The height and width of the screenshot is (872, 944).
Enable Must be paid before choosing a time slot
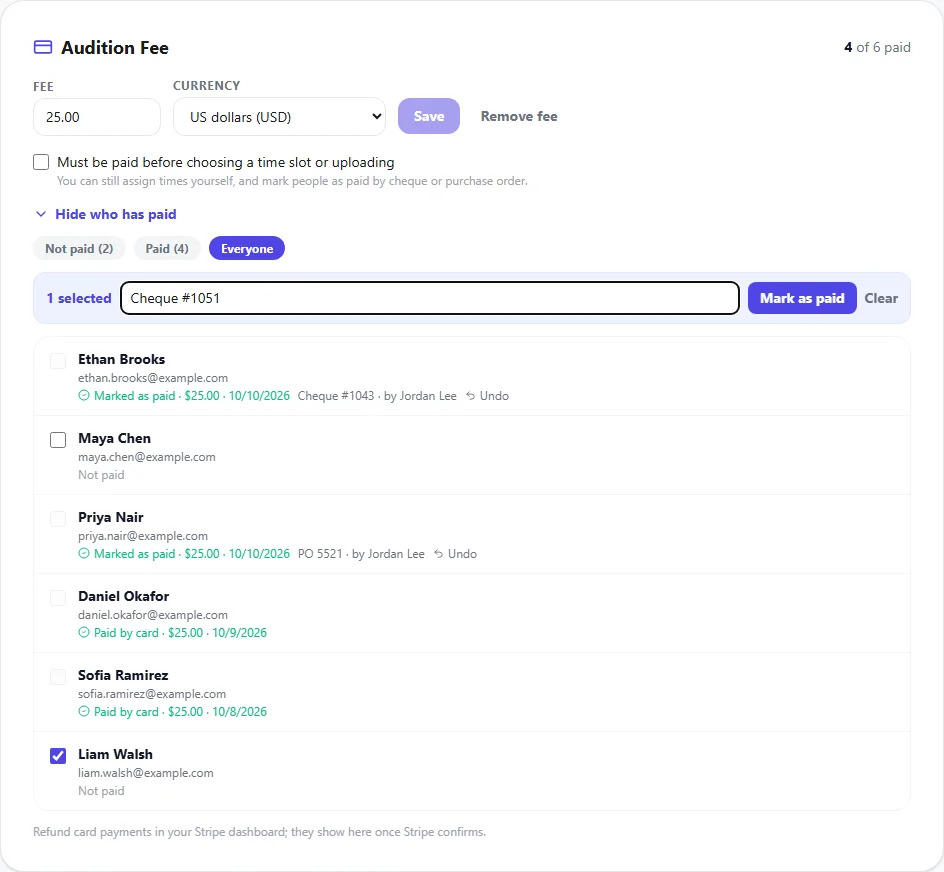click(x=41, y=162)
